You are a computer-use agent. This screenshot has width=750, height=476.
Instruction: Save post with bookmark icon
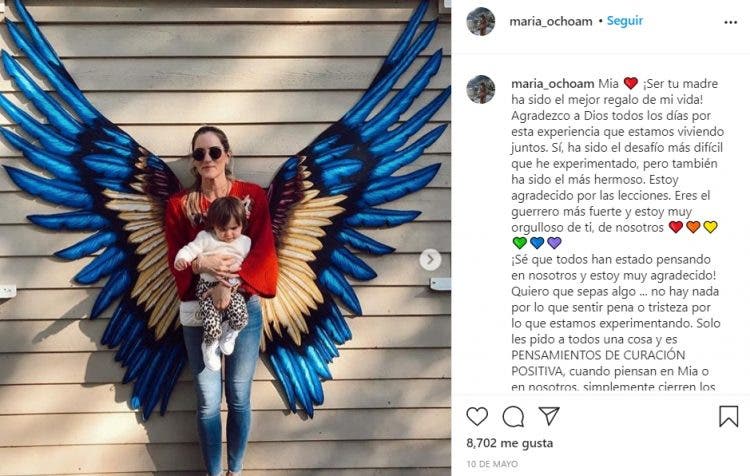tap(728, 416)
